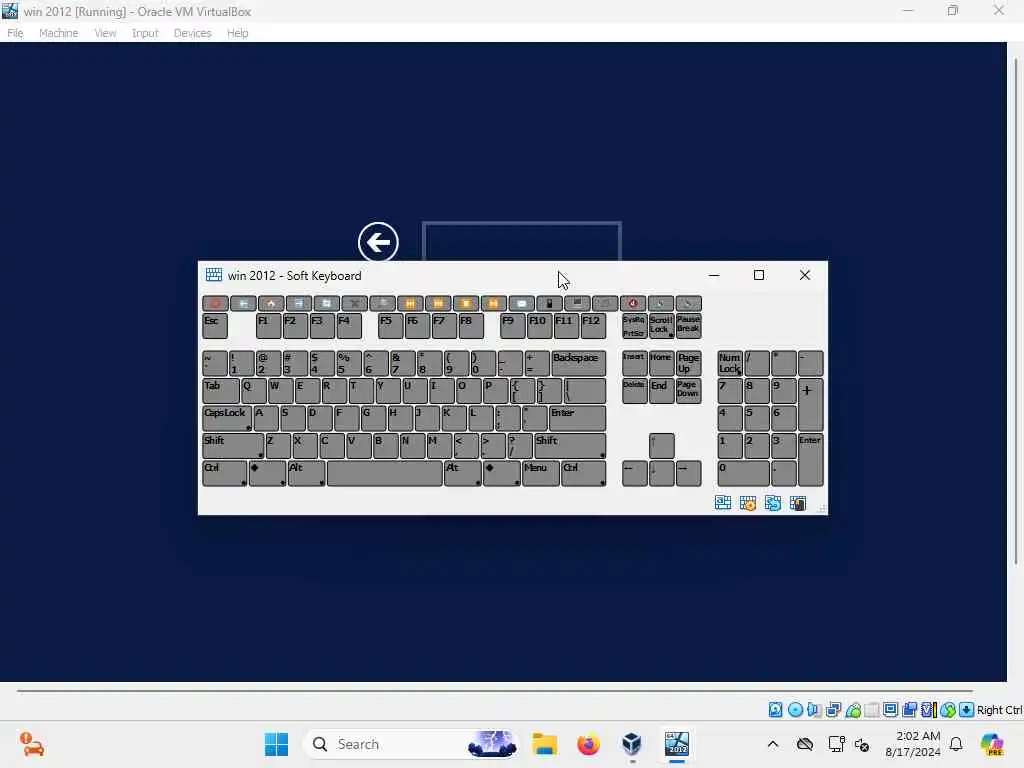Viewport: 1024px width, 768px height.
Task: Open keyboard layout list in Soft Keyboard footer
Action: 723,503
